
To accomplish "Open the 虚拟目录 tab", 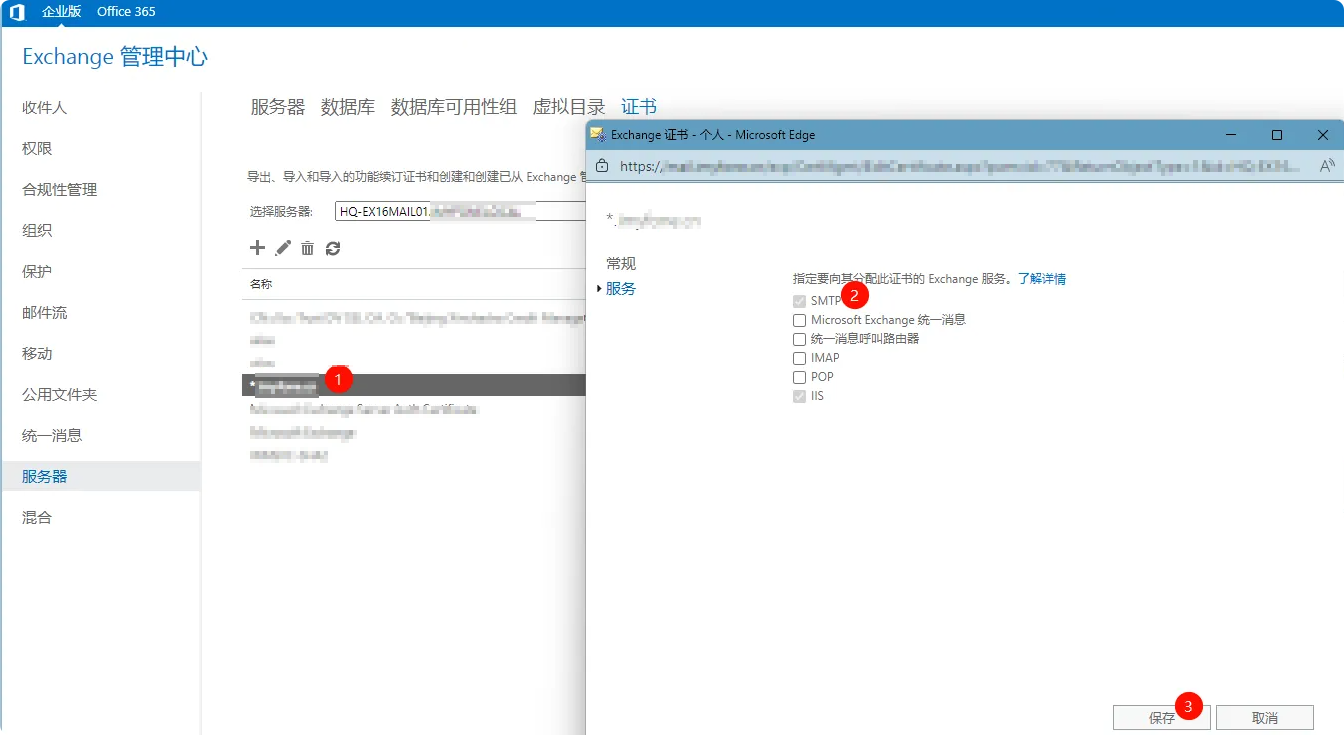I will [569, 107].
